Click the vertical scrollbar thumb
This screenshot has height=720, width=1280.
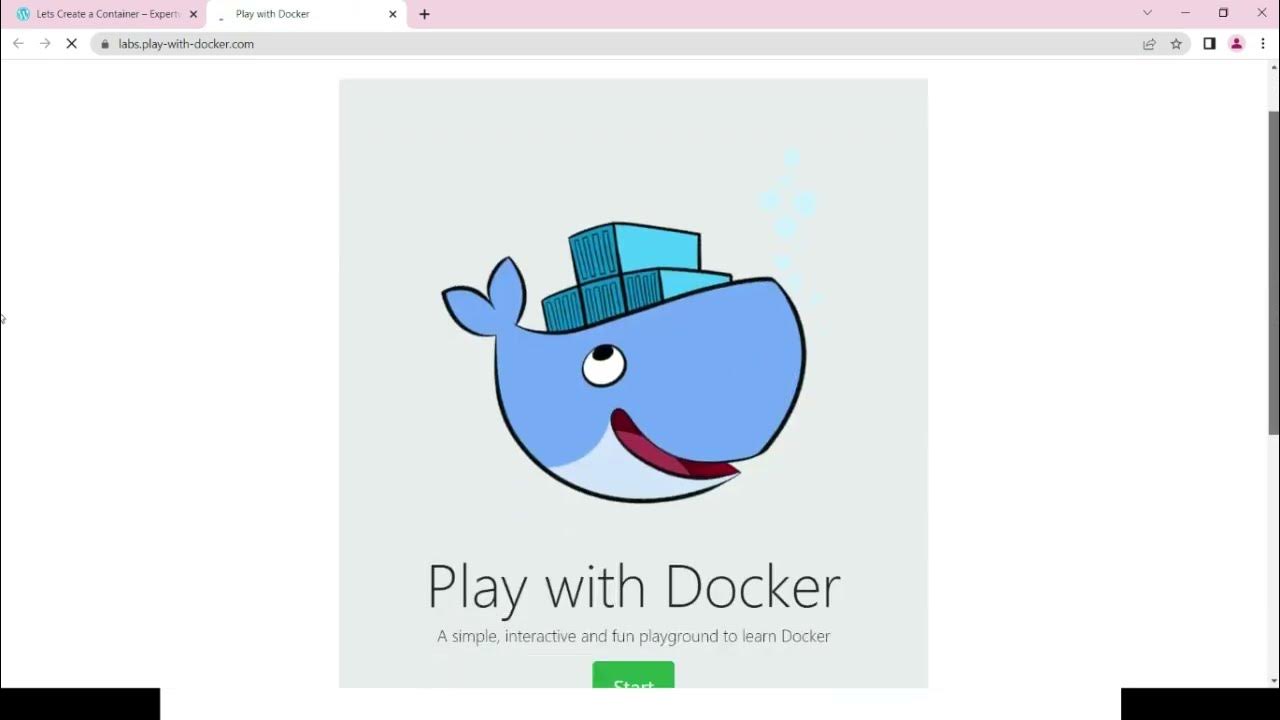(x=1273, y=272)
